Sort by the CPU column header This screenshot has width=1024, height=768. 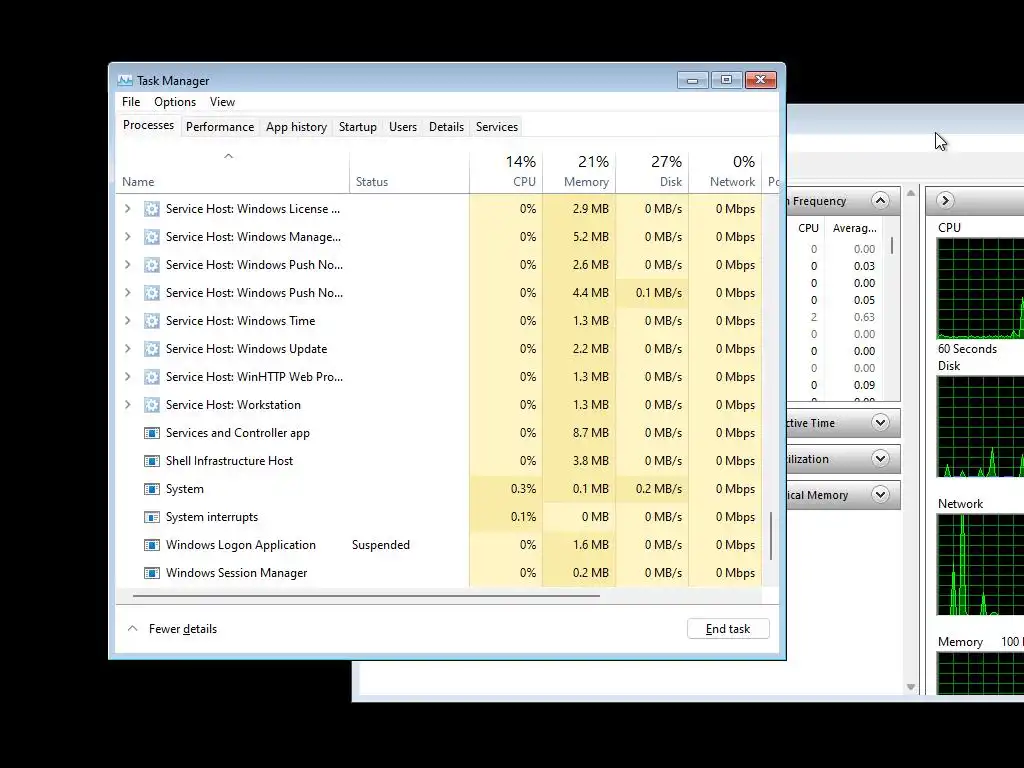click(506, 173)
